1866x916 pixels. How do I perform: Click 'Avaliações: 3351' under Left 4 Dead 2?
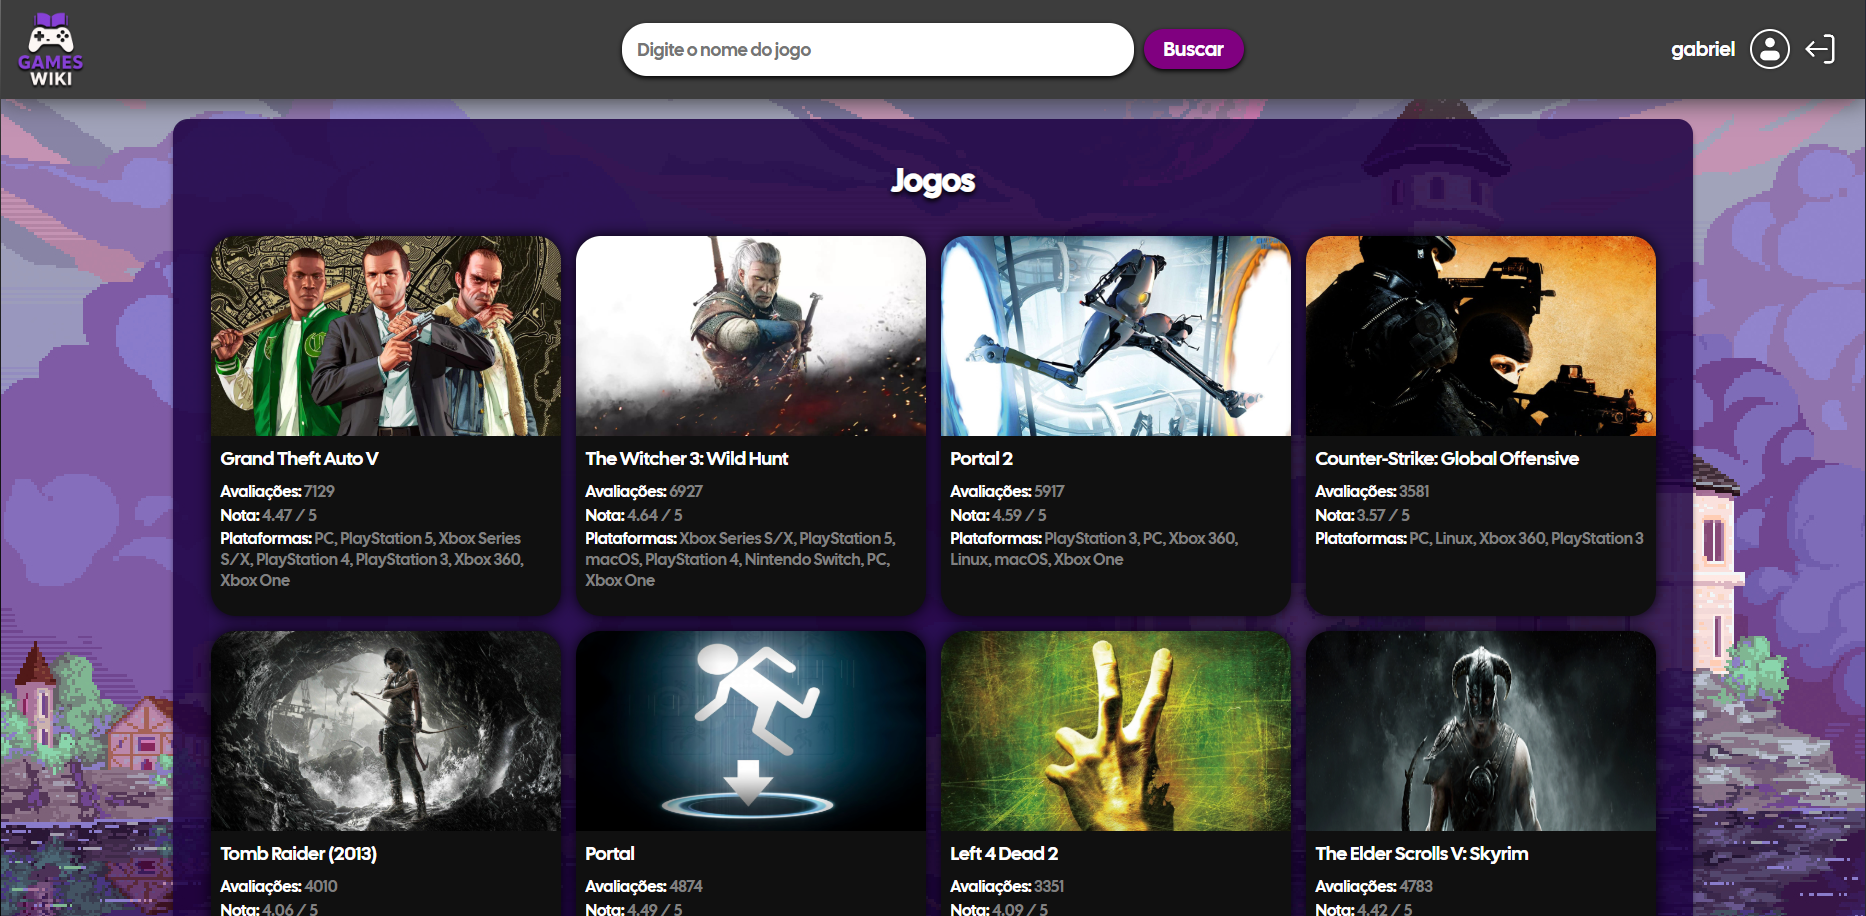click(x=1007, y=886)
